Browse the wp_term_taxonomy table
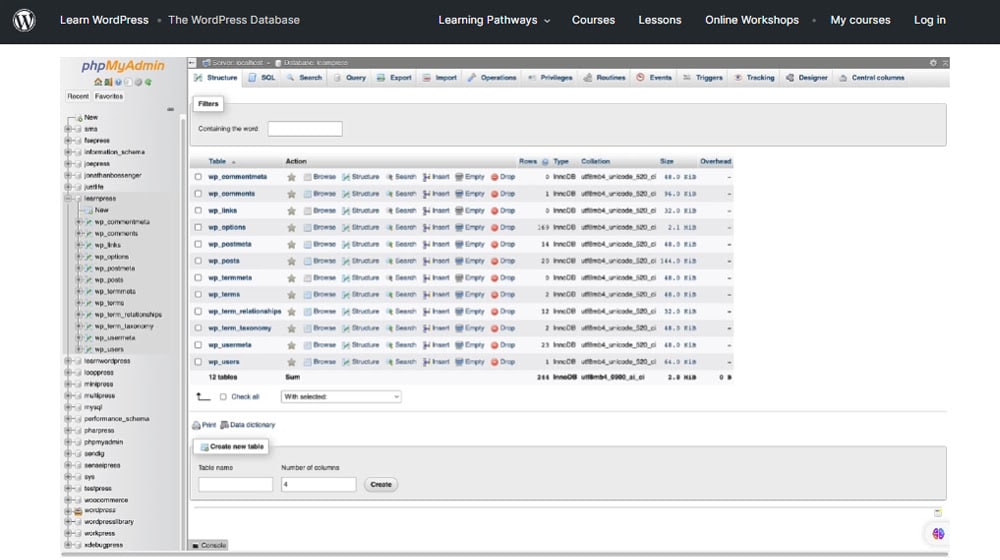Screen dimensions: 1000x560 tap(320, 328)
